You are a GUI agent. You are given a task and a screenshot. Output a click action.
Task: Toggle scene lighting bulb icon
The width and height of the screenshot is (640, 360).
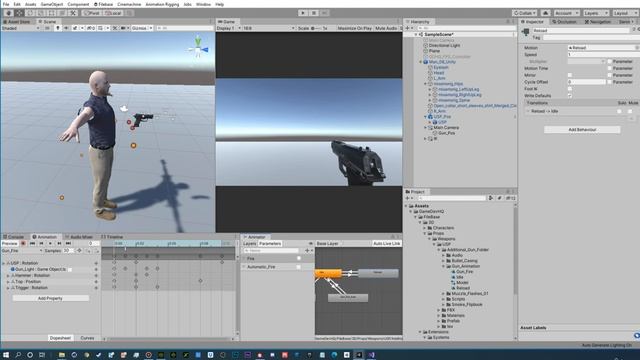[x=58, y=28]
